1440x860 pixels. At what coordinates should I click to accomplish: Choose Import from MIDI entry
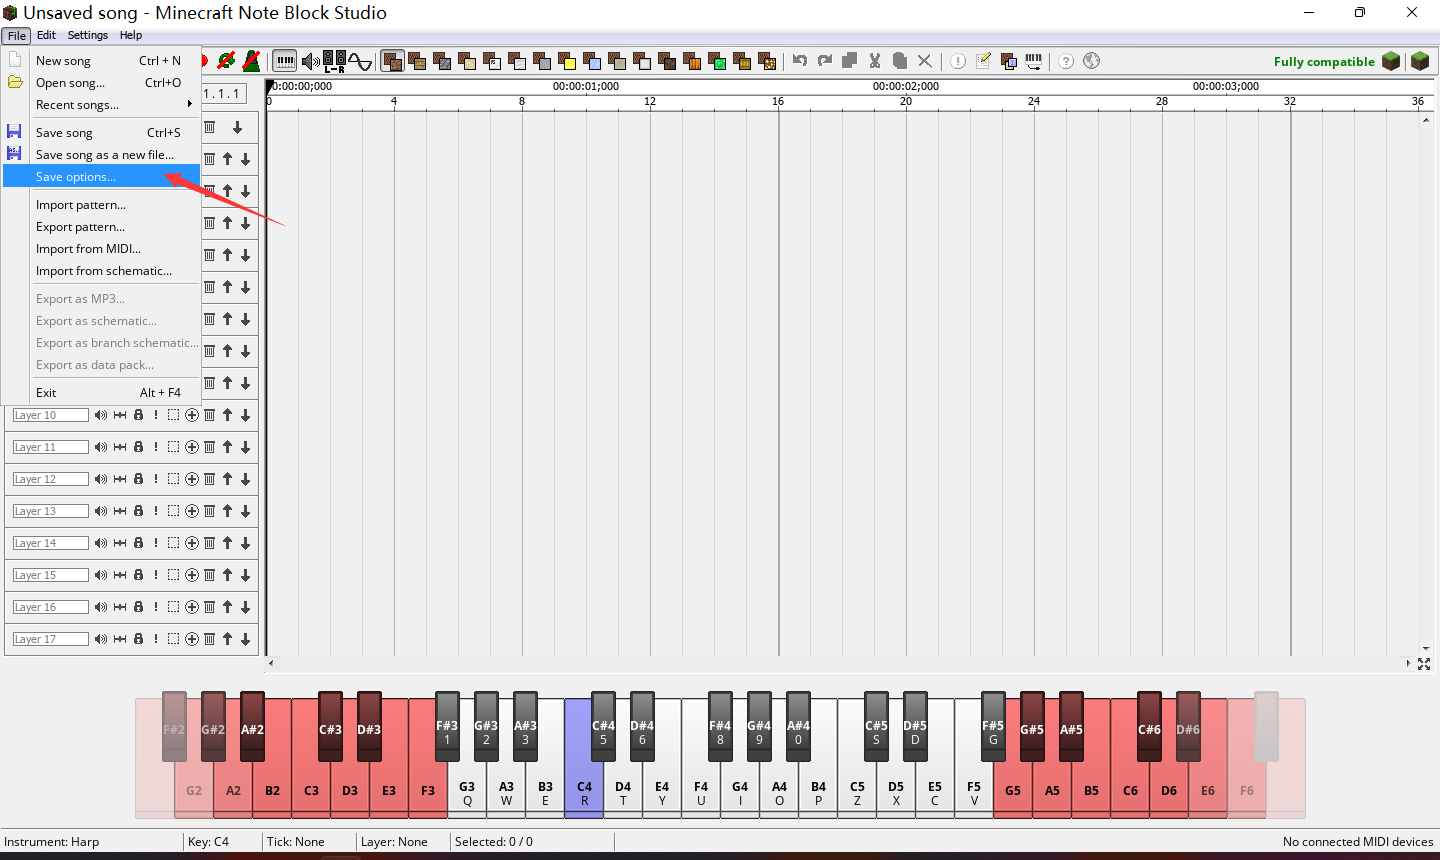[102, 248]
